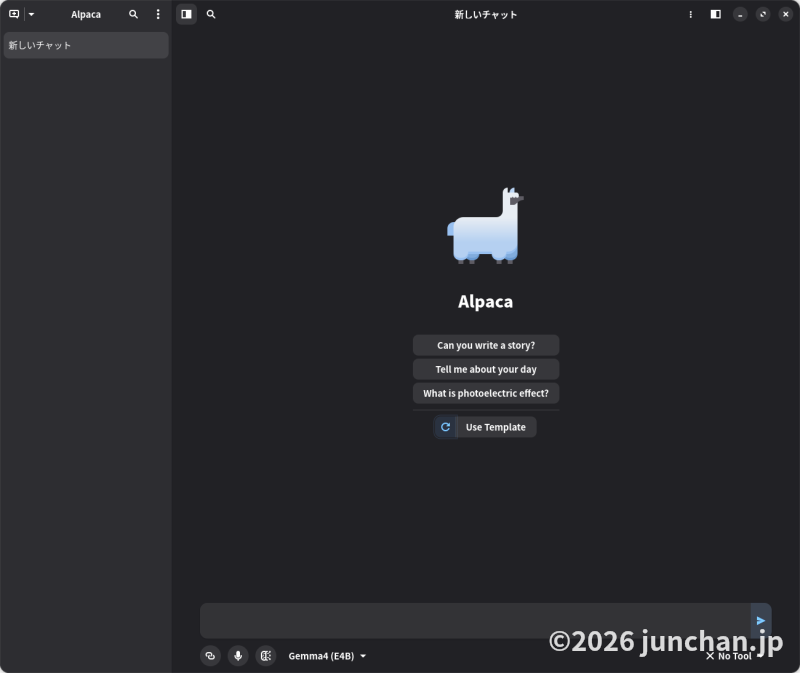The width and height of the screenshot is (800, 673).
Task: Select the 新しいチャット conversation in the sidebar
Action: (x=85, y=45)
